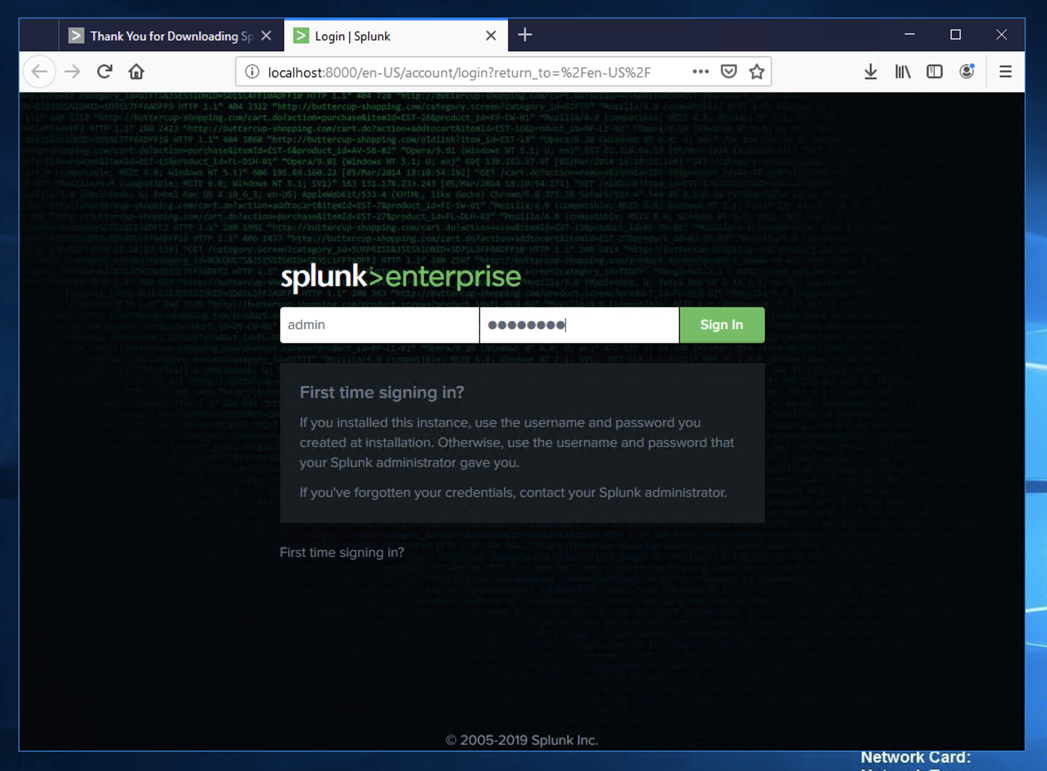Open Firefox Account avatar icon
Image resolution: width=1047 pixels, height=771 pixels.
(967, 71)
